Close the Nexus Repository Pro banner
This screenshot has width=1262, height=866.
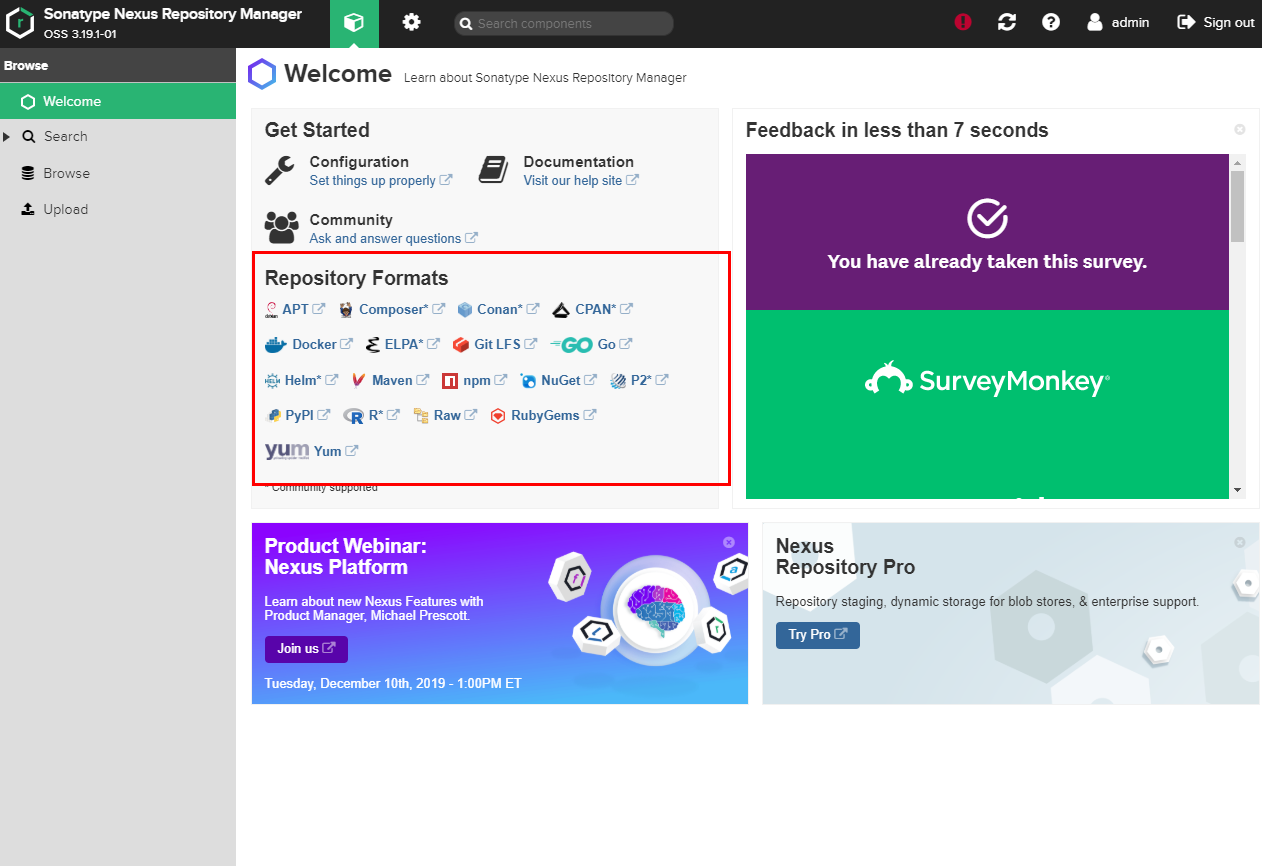[x=1240, y=542]
